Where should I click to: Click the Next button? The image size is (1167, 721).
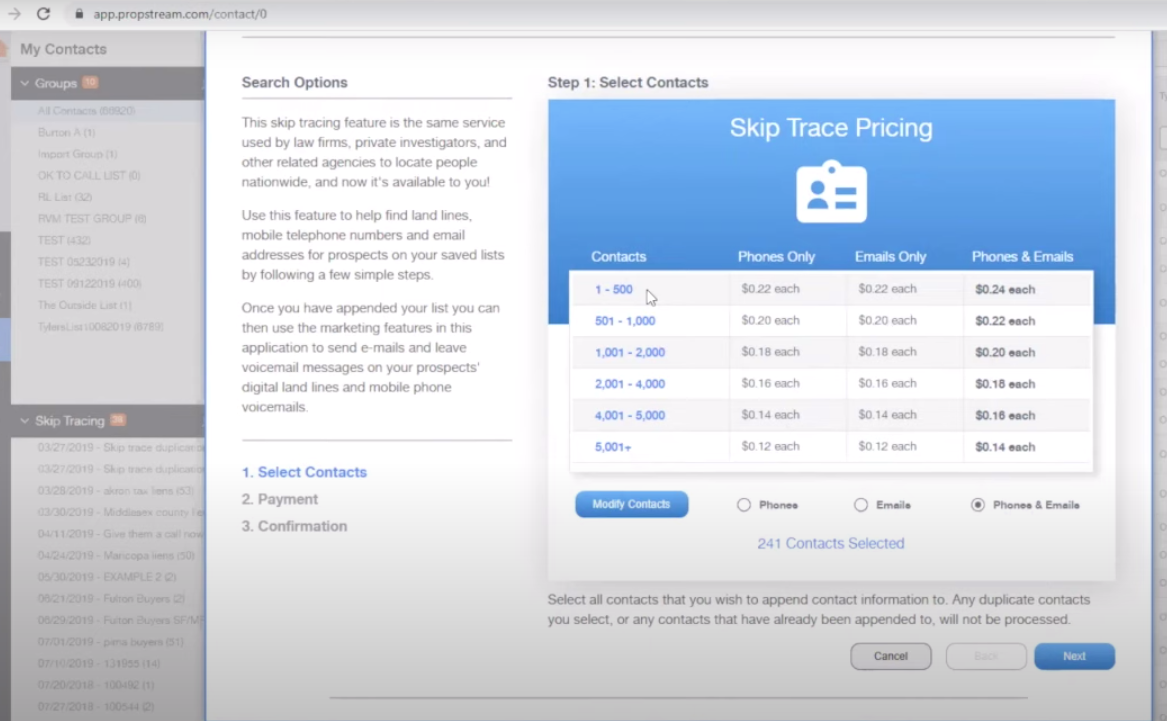point(1074,656)
